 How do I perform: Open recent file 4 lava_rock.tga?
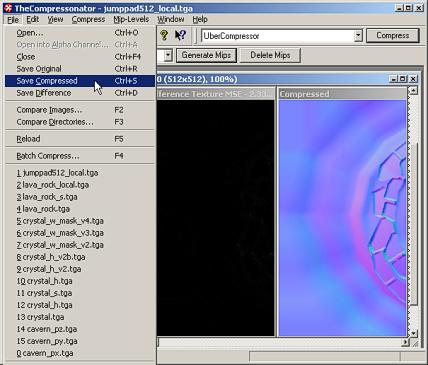pyautogui.click(x=80, y=209)
